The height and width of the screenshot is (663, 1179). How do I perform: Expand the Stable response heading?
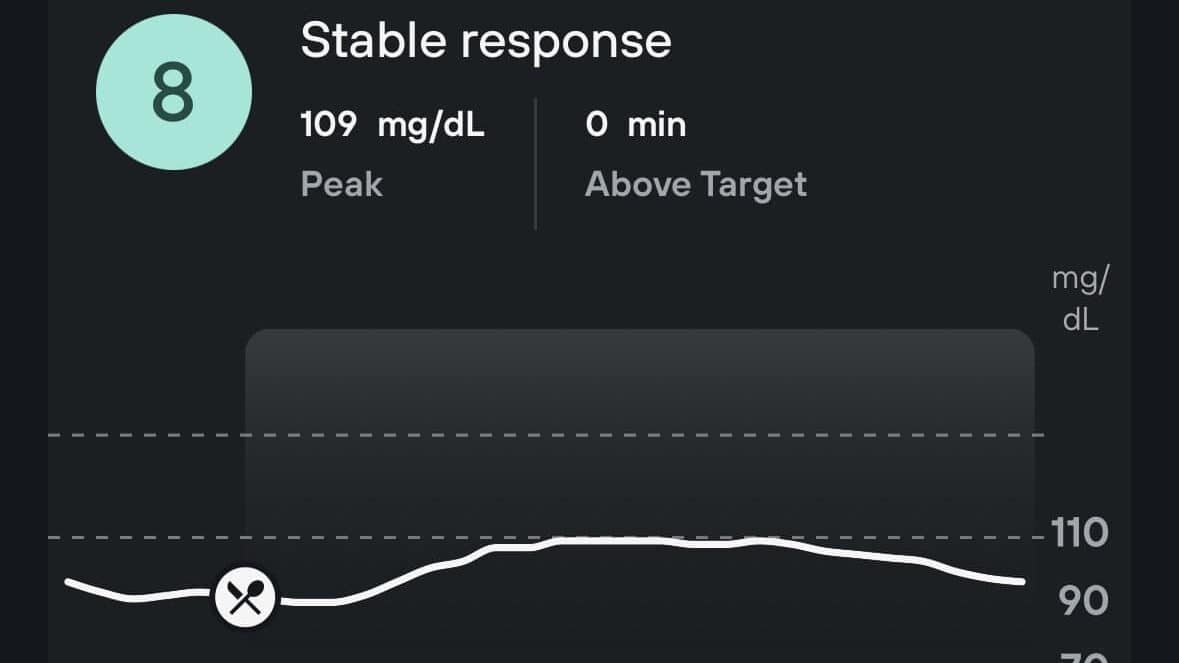pos(487,40)
